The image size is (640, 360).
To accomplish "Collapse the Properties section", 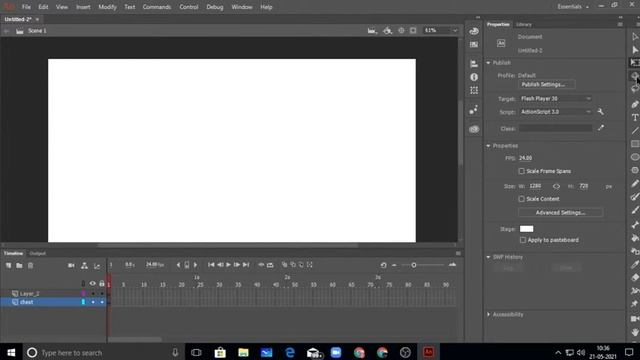I will click(488, 146).
